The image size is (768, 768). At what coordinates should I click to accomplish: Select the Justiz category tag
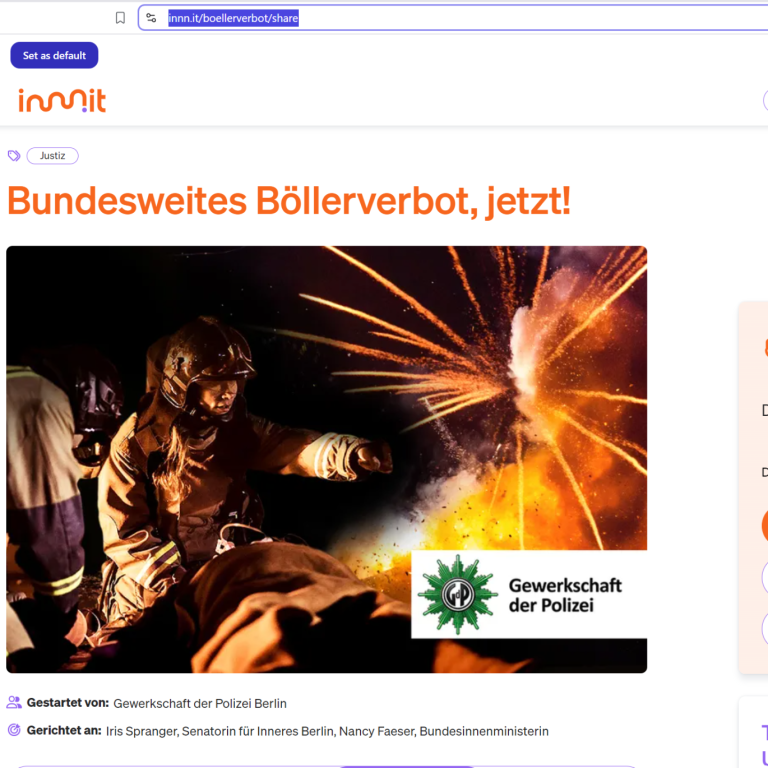[x=52, y=156]
